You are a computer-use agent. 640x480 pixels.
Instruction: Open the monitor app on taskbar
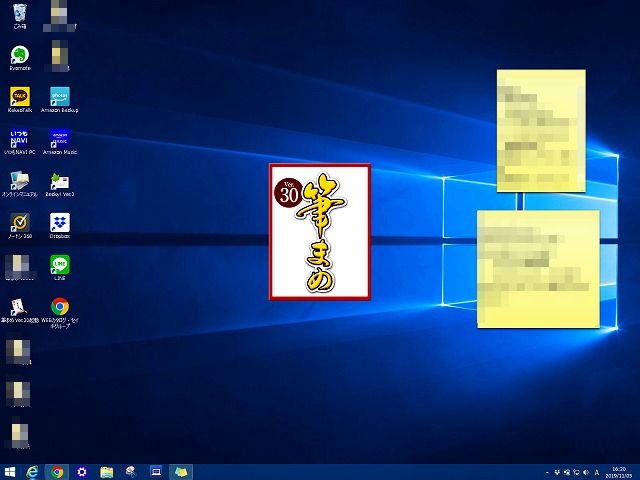pos(156,472)
